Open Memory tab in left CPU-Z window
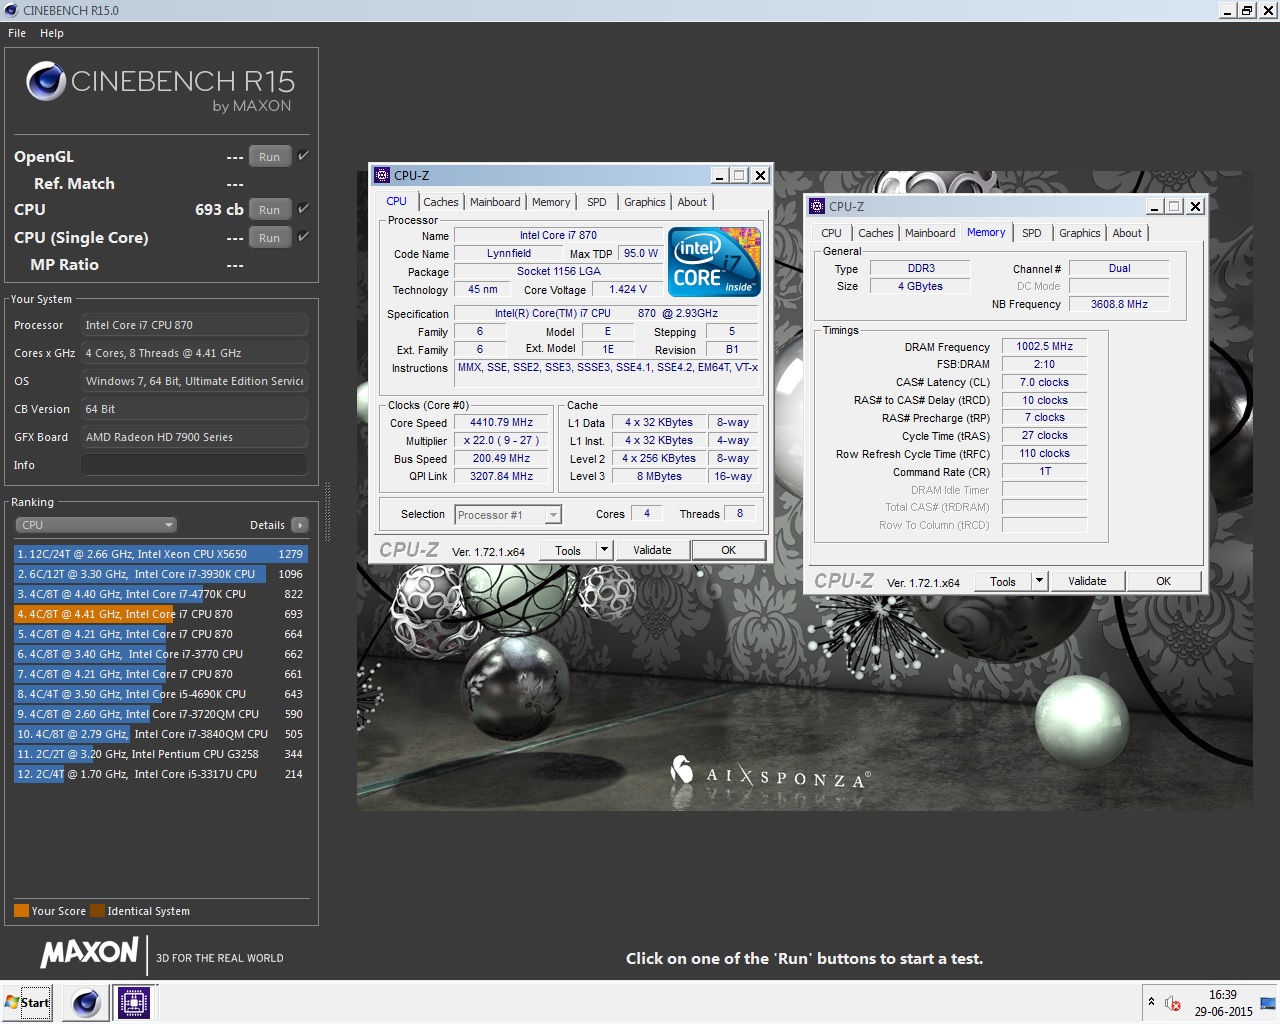 551,202
